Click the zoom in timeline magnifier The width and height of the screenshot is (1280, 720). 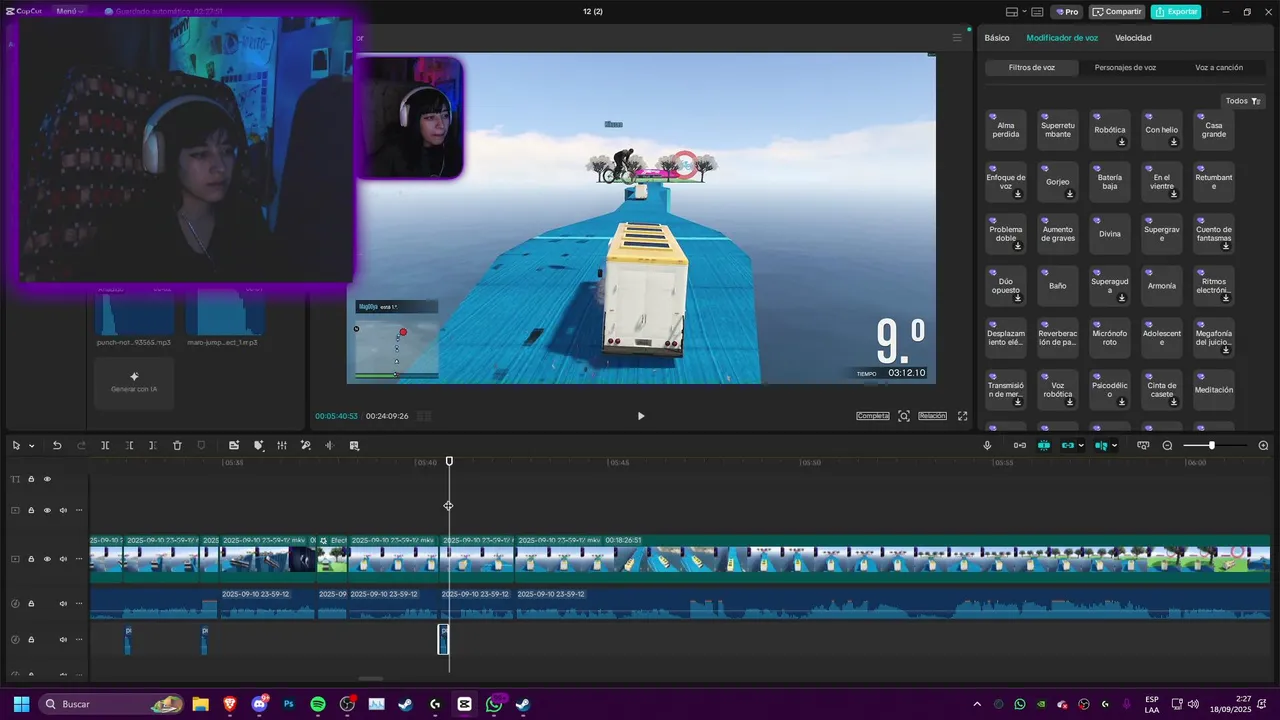point(1263,445)
